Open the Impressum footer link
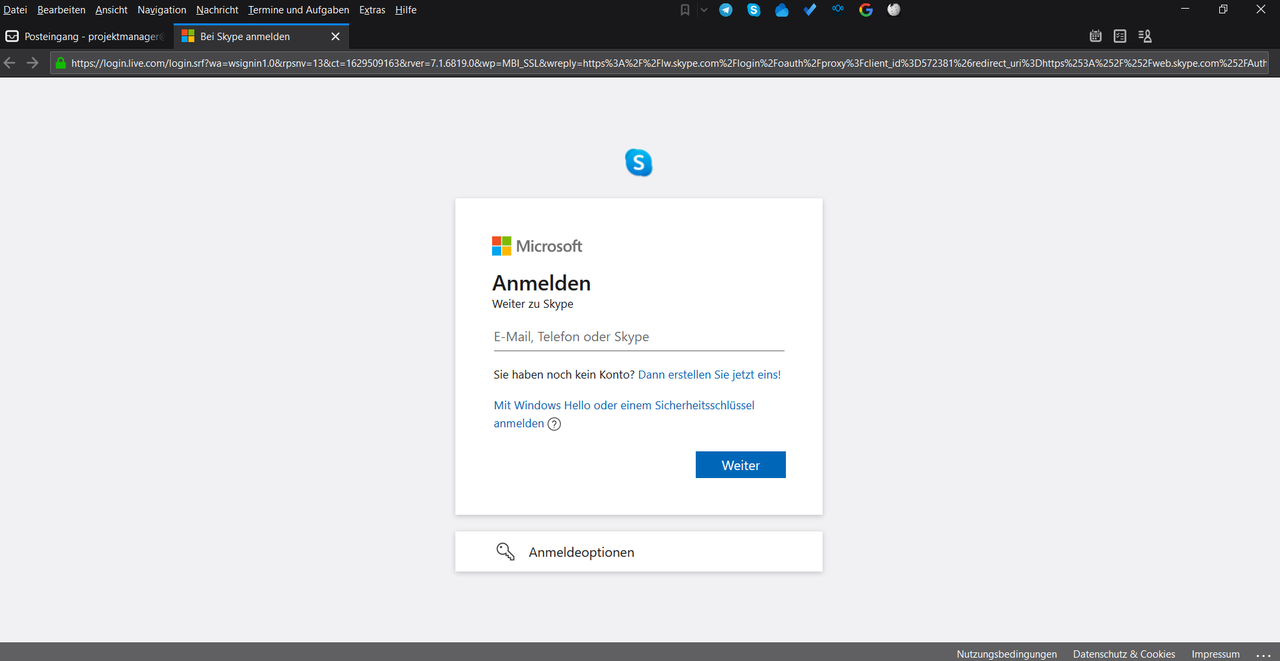Viewport: 1280px width, 661px height. click(x=1216, y=654)
